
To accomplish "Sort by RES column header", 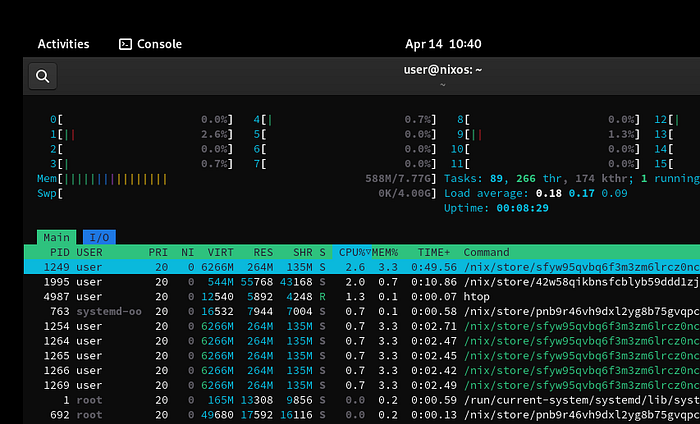I will coord(263,252).
